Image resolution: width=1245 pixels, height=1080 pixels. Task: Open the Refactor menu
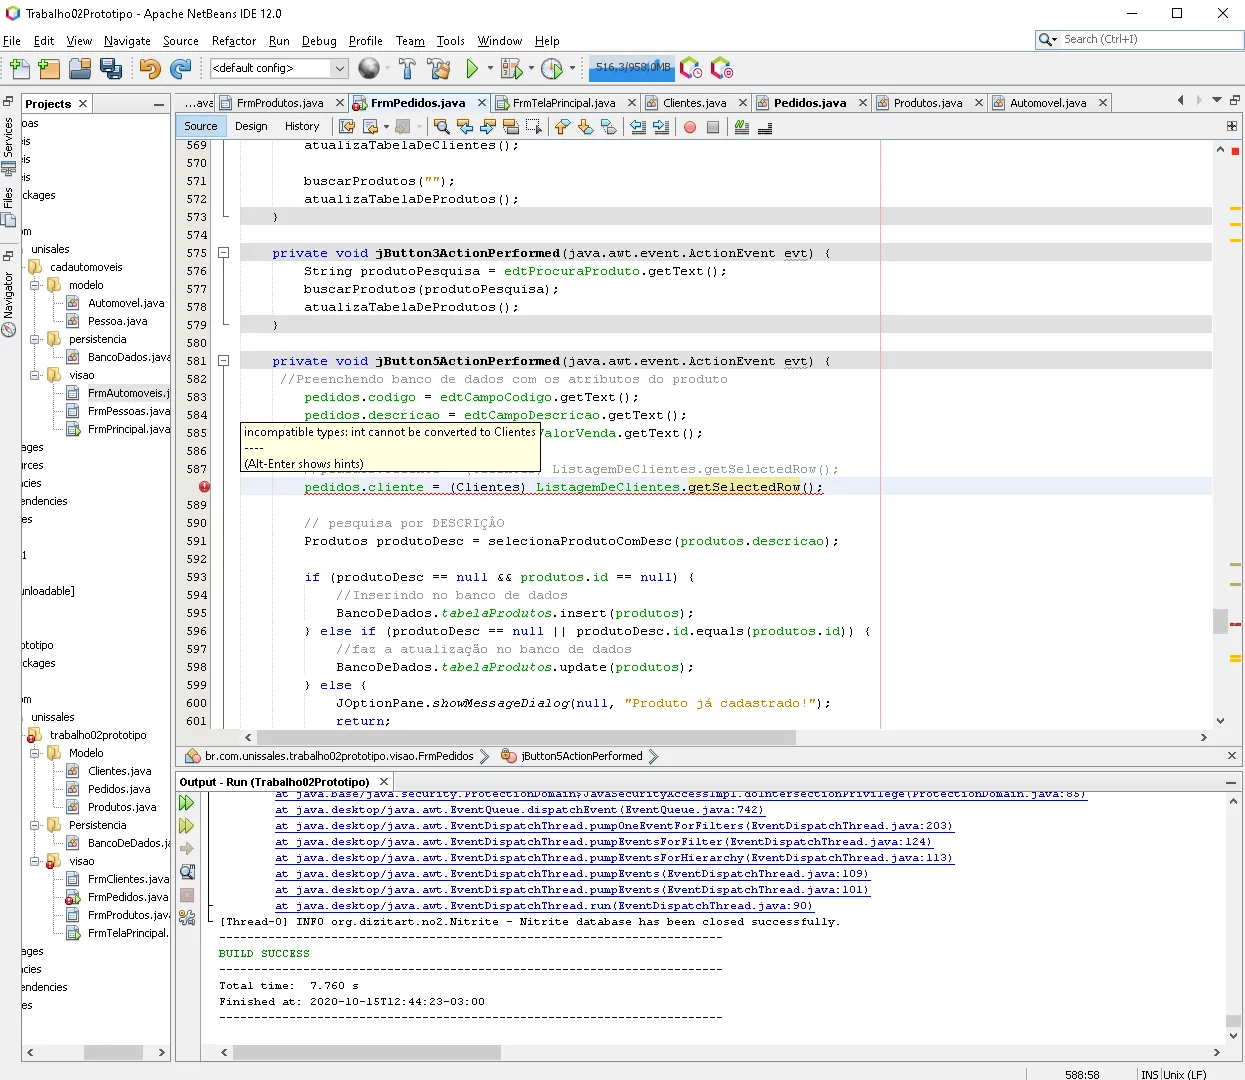234,41
